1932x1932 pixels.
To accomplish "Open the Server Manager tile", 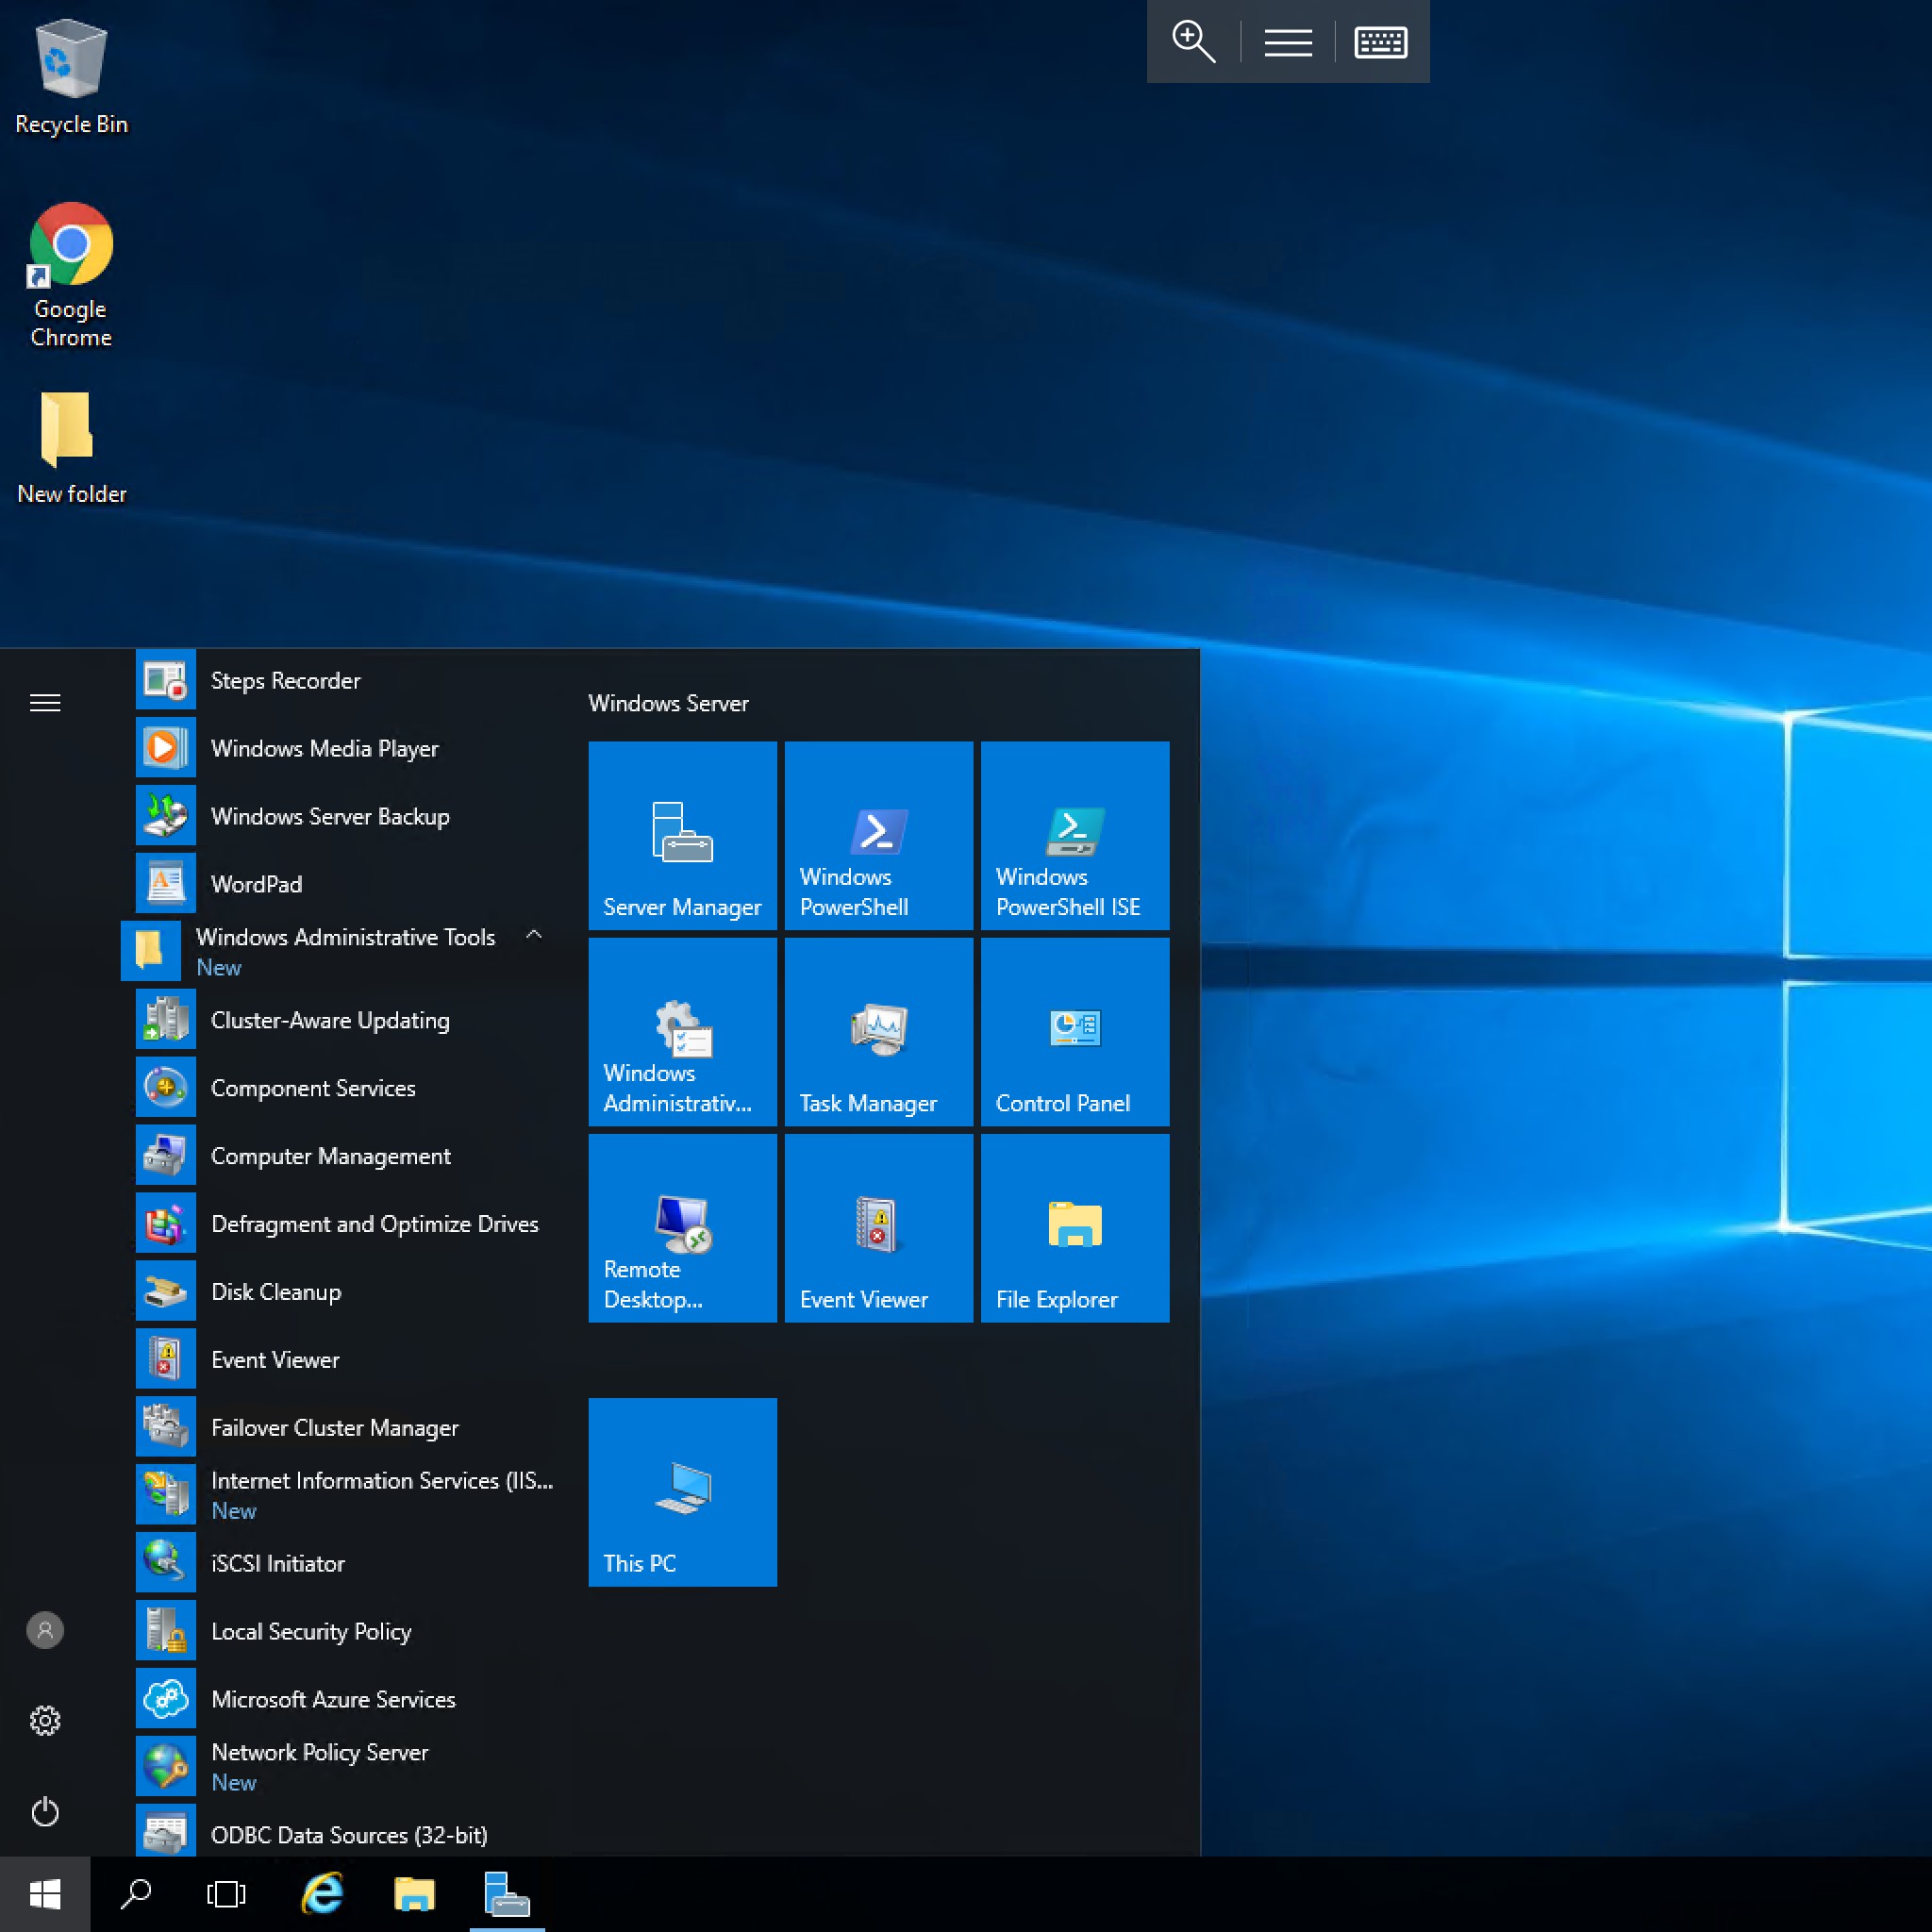I will (x=682, y=836).
